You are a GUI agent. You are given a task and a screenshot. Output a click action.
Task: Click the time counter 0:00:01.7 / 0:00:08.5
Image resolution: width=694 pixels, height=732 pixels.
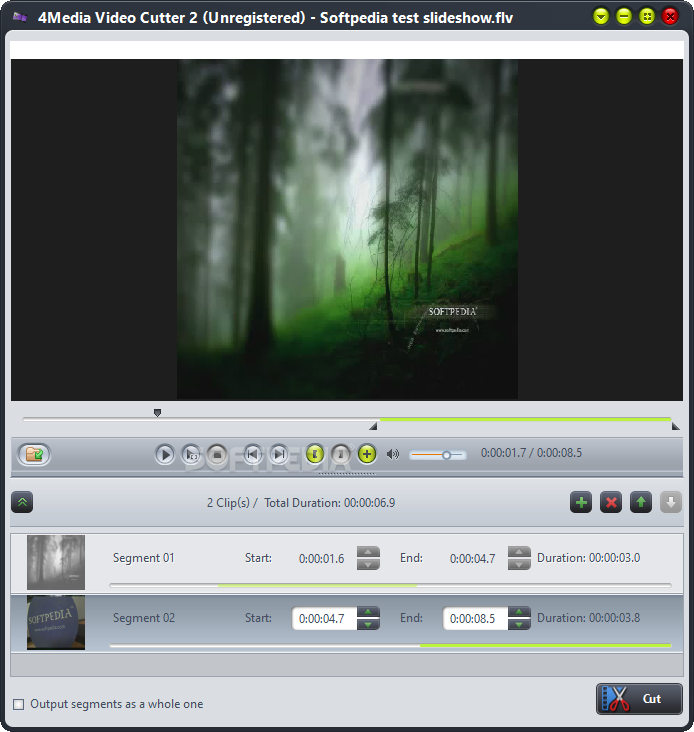(x=531, y=453)
